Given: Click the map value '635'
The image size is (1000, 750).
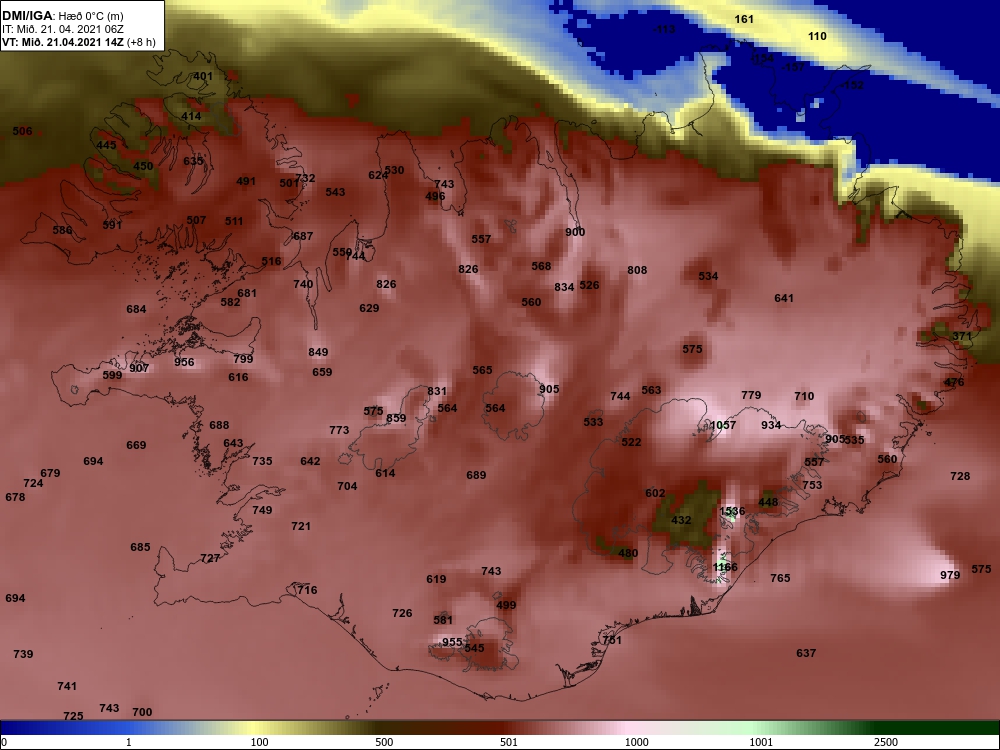Looking at the screenshot, I should point(193,161).
